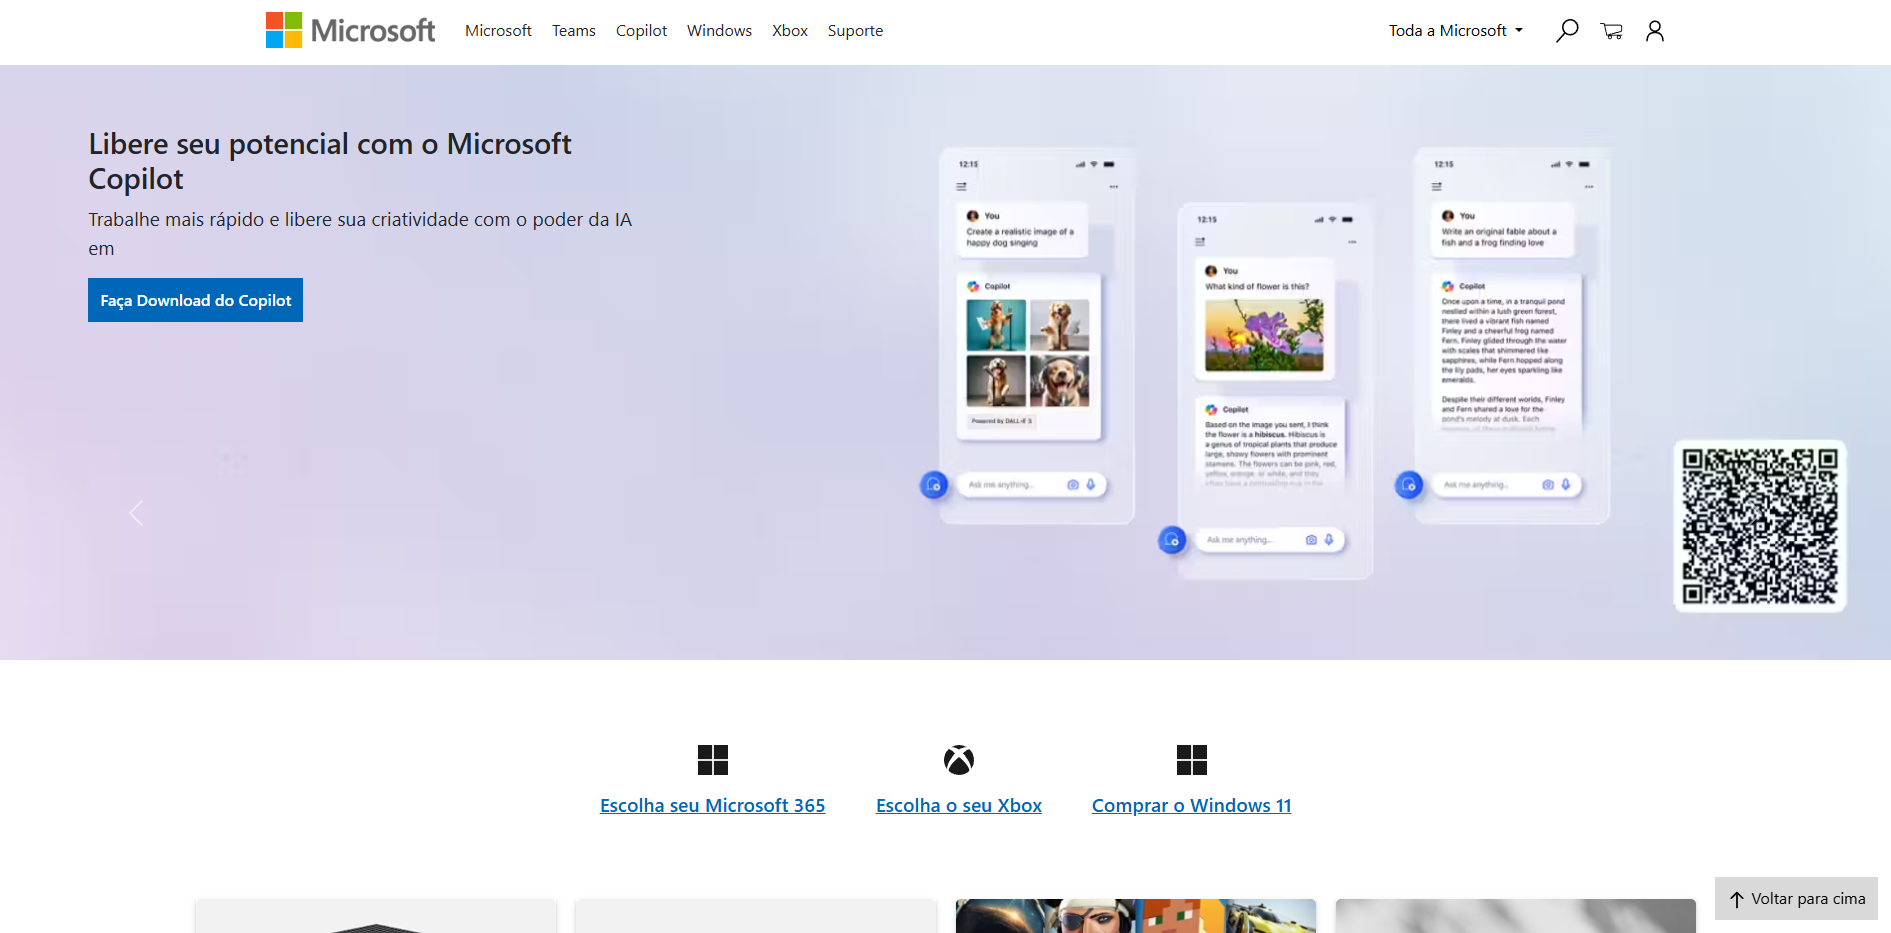Click the Xbox logo icon

pyautogui.click(x=958, y=760)
